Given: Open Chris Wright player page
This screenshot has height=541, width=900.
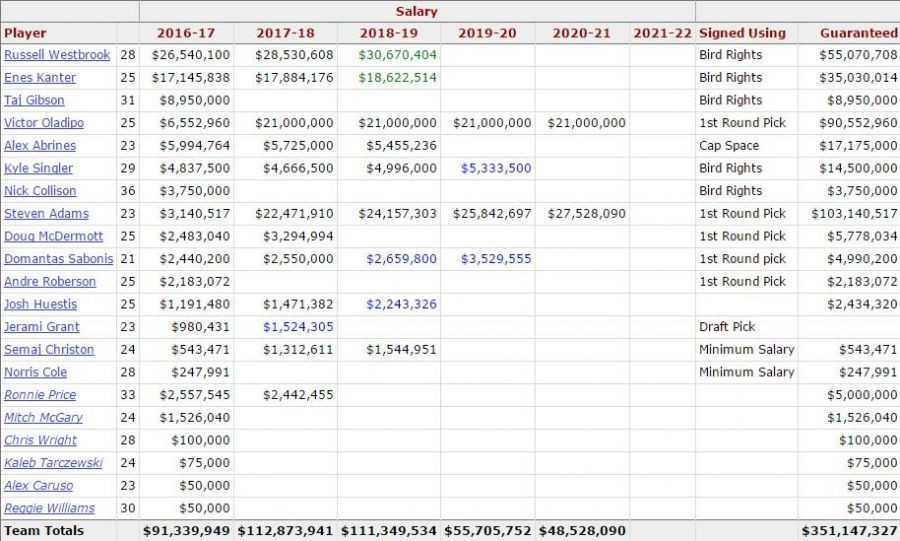Looking at the screenshot, I should tap(40, 440).
